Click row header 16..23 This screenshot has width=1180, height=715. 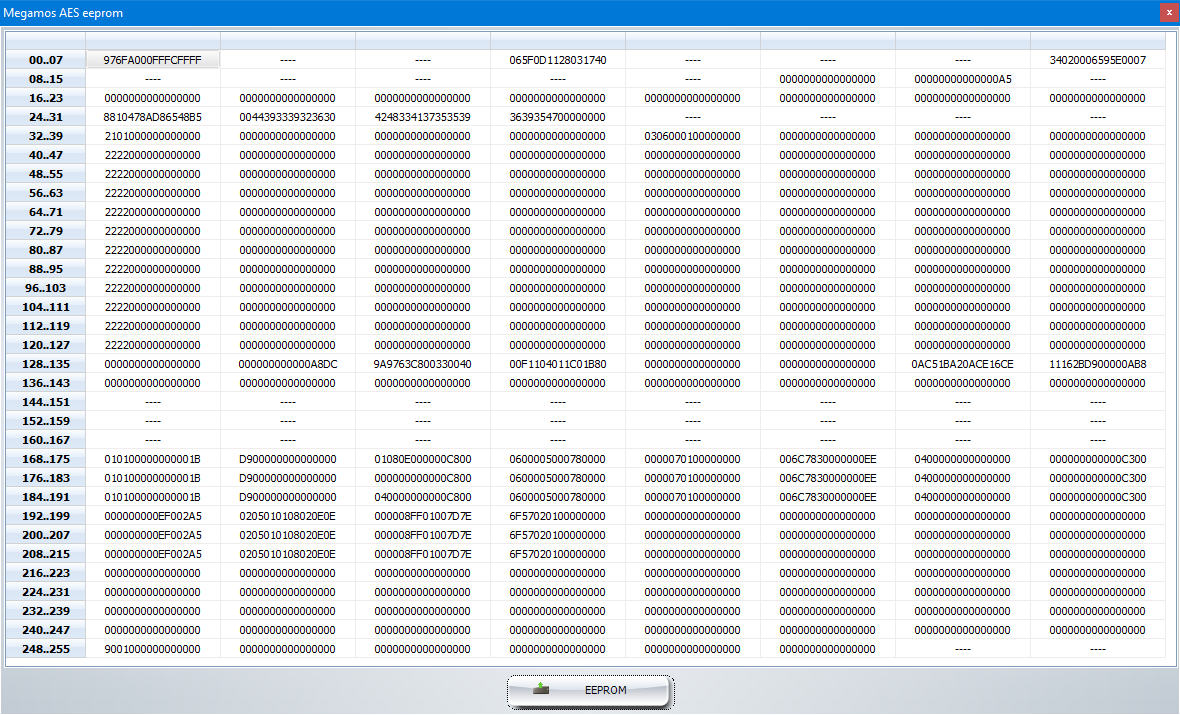click(46, 98)
